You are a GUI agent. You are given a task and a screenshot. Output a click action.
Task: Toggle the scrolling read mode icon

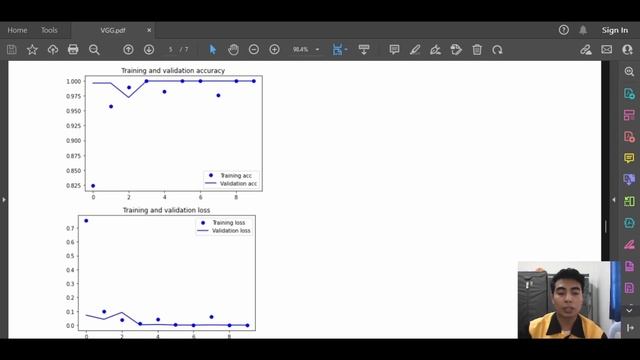pos(364,50)
